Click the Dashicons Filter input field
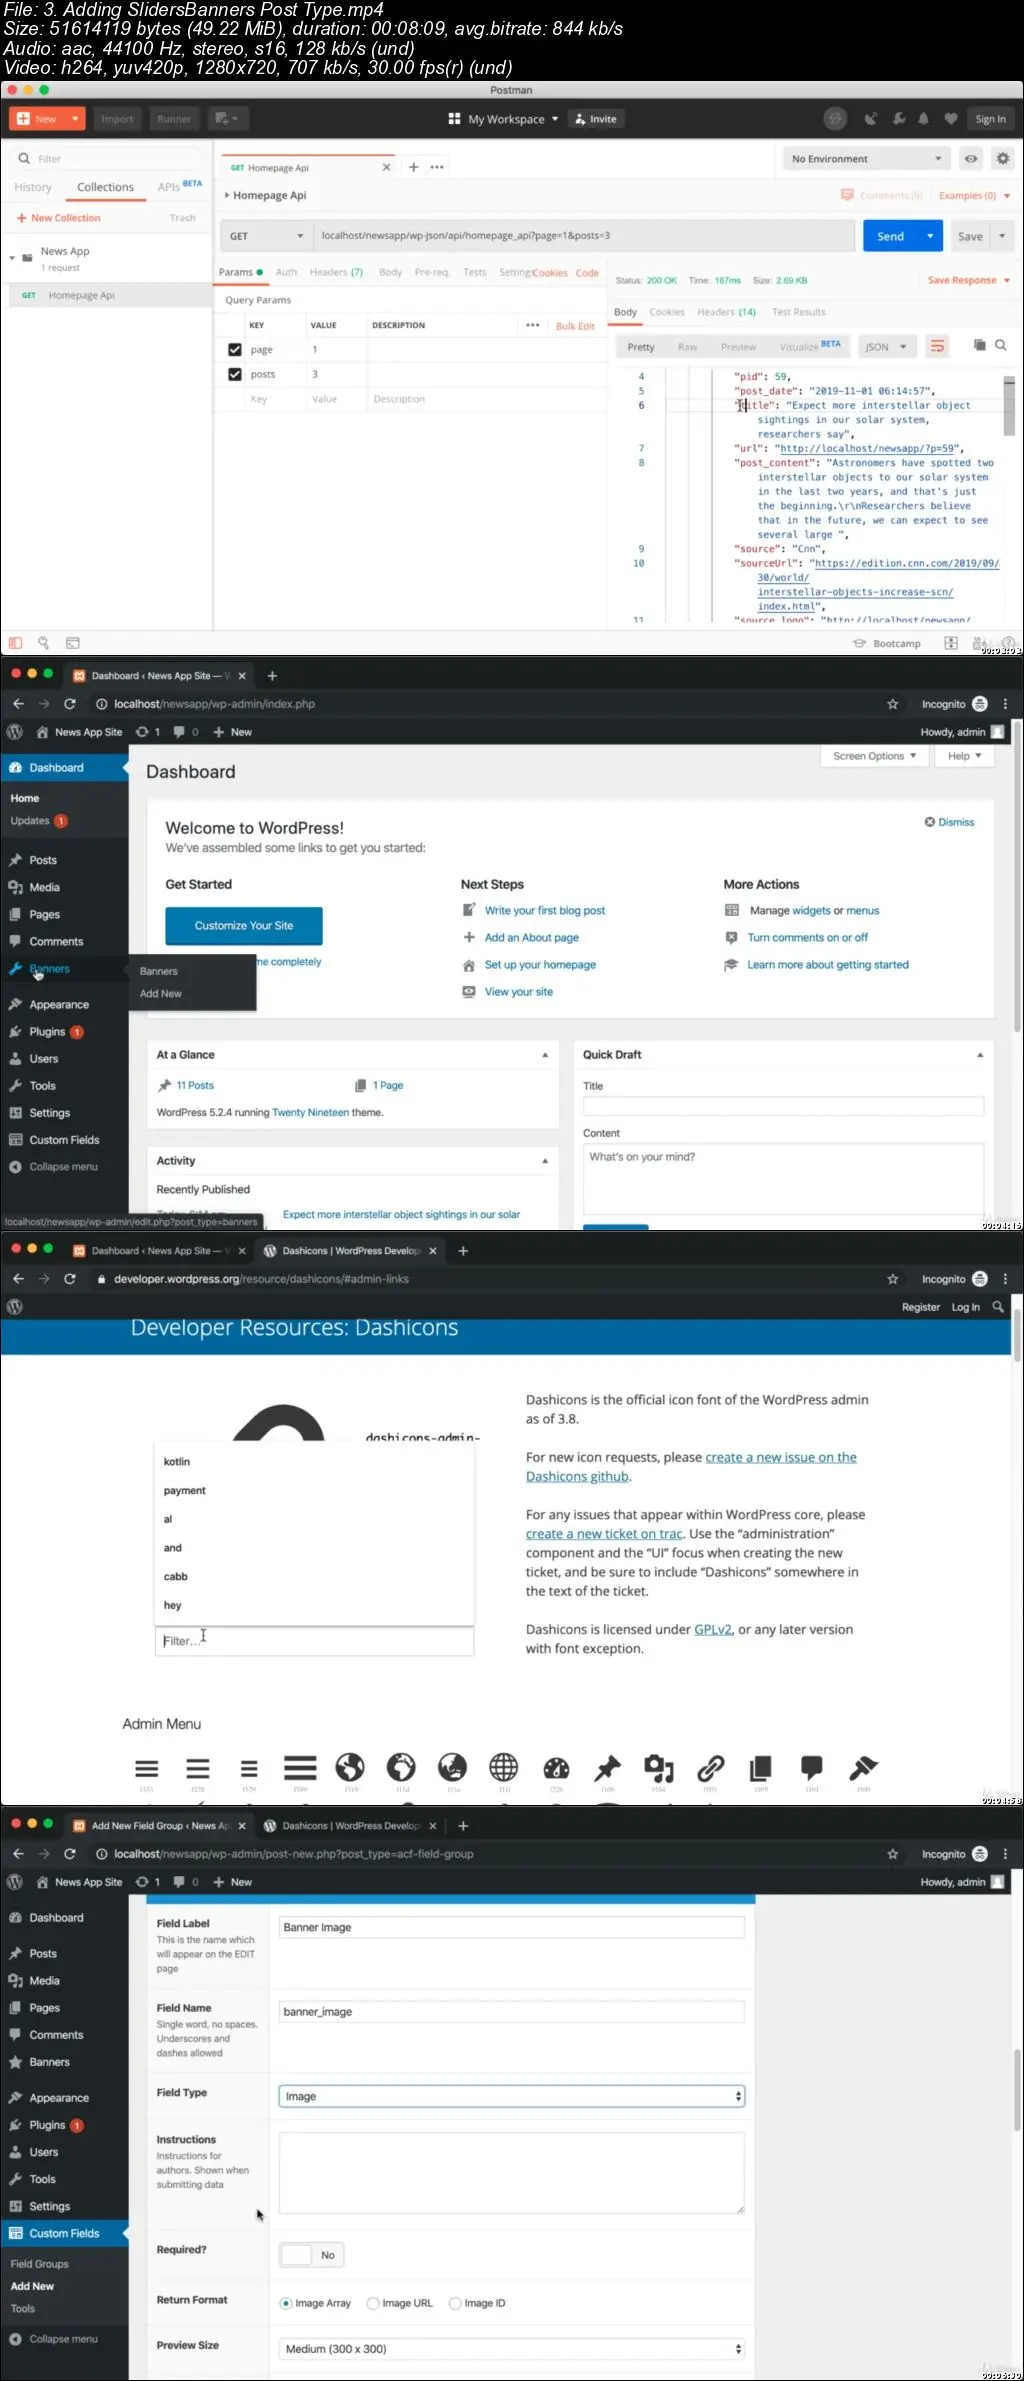The width and height of the screenshot is (1024, 2381). point(314,1641)
